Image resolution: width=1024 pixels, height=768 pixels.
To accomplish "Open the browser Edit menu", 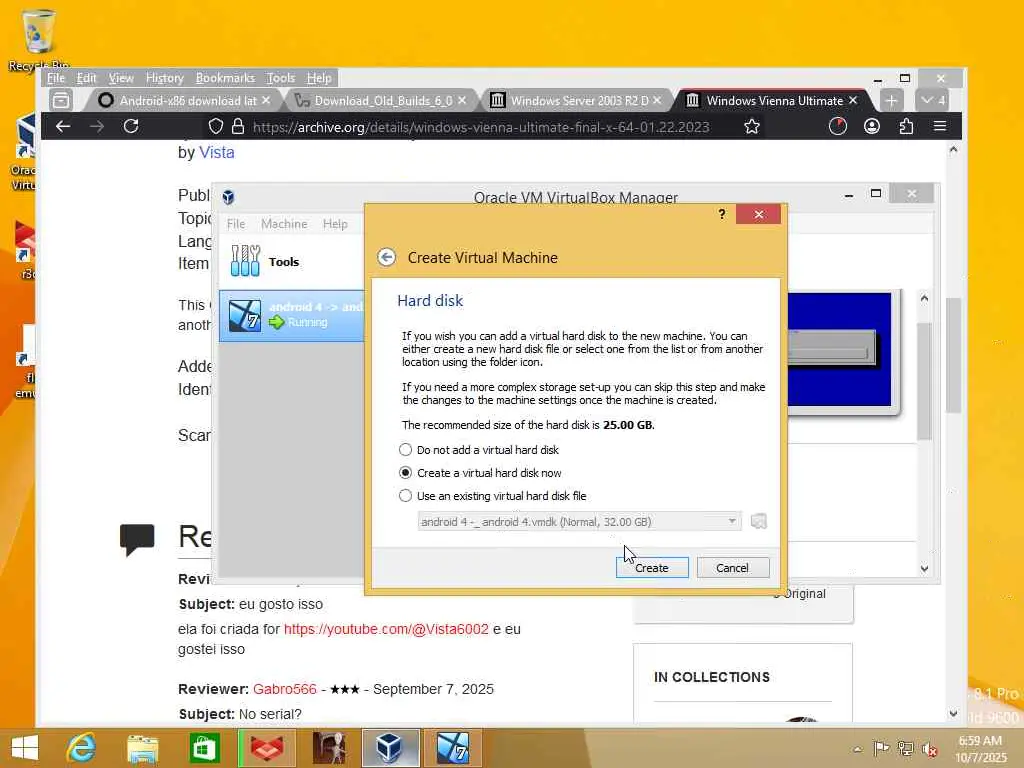I will (86, 78).
